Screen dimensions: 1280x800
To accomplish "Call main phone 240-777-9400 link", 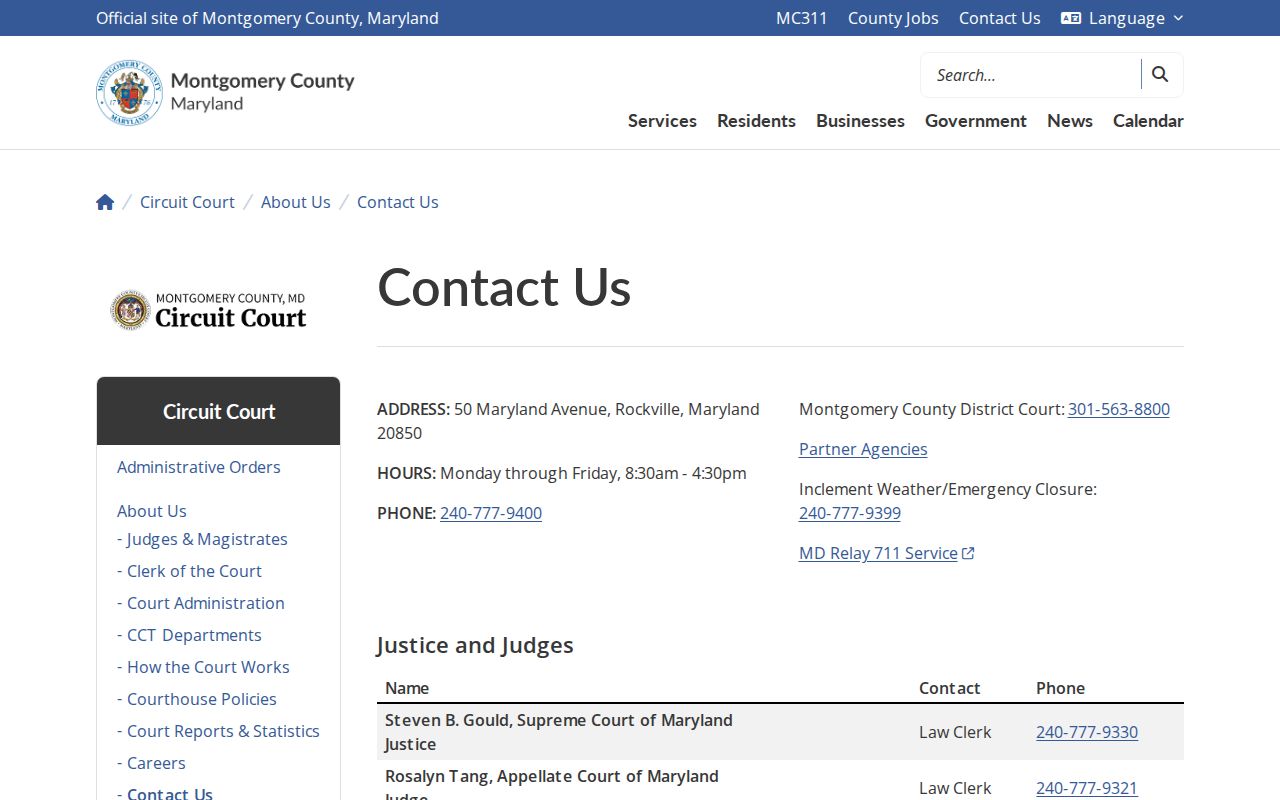I will click(x=491, y=513).
